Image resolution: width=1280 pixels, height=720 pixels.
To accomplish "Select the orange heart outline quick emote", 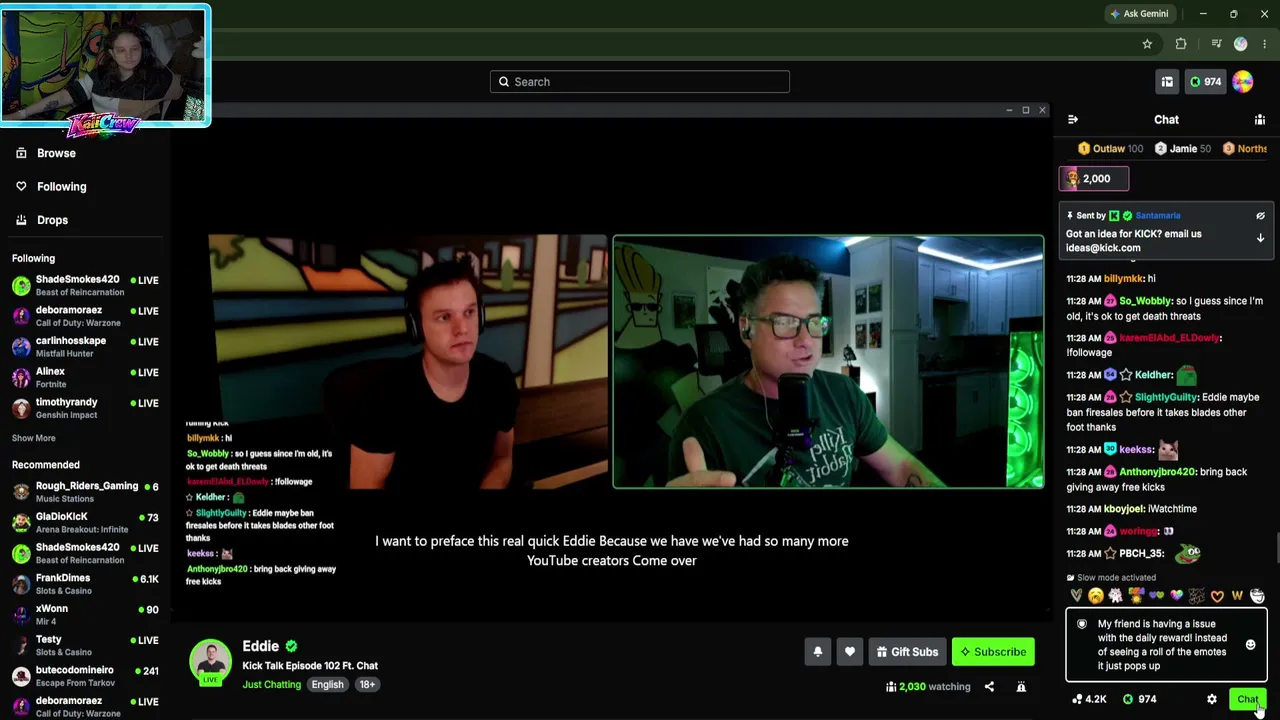I will 1217,596.
